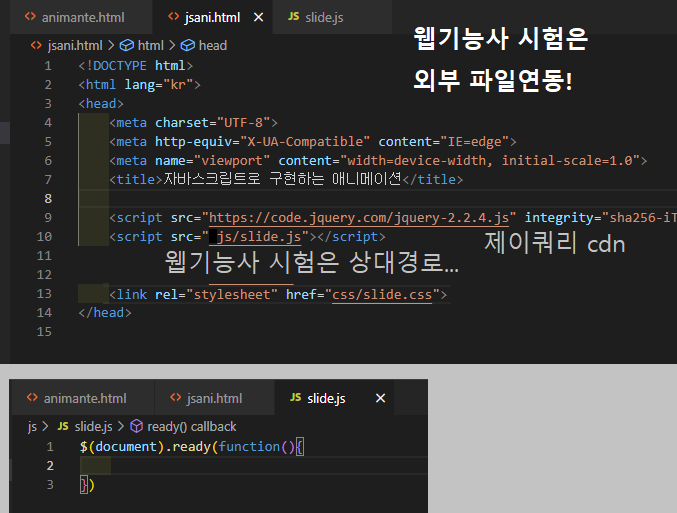Click the HTML icon in jsani.html breadcrumb
677x513 pixels.
click(36, 45)
